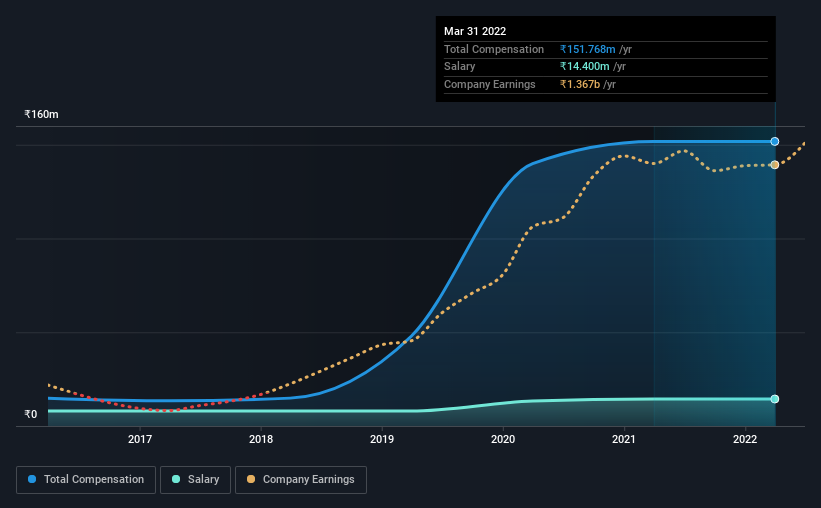Viewport: 821px width, 508px height.
Task: Click the Company Earnings row label in tooltip
Action: [490, 84]
